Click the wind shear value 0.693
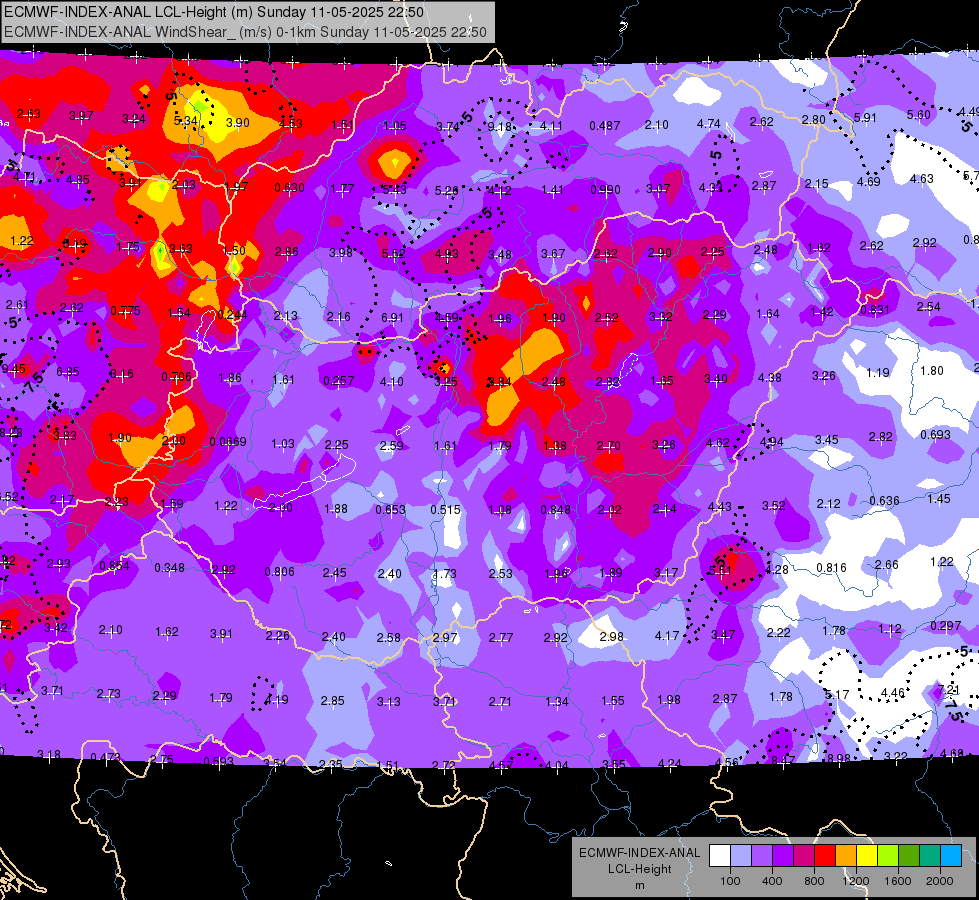979x900 pixels. (x=935, y=435)
